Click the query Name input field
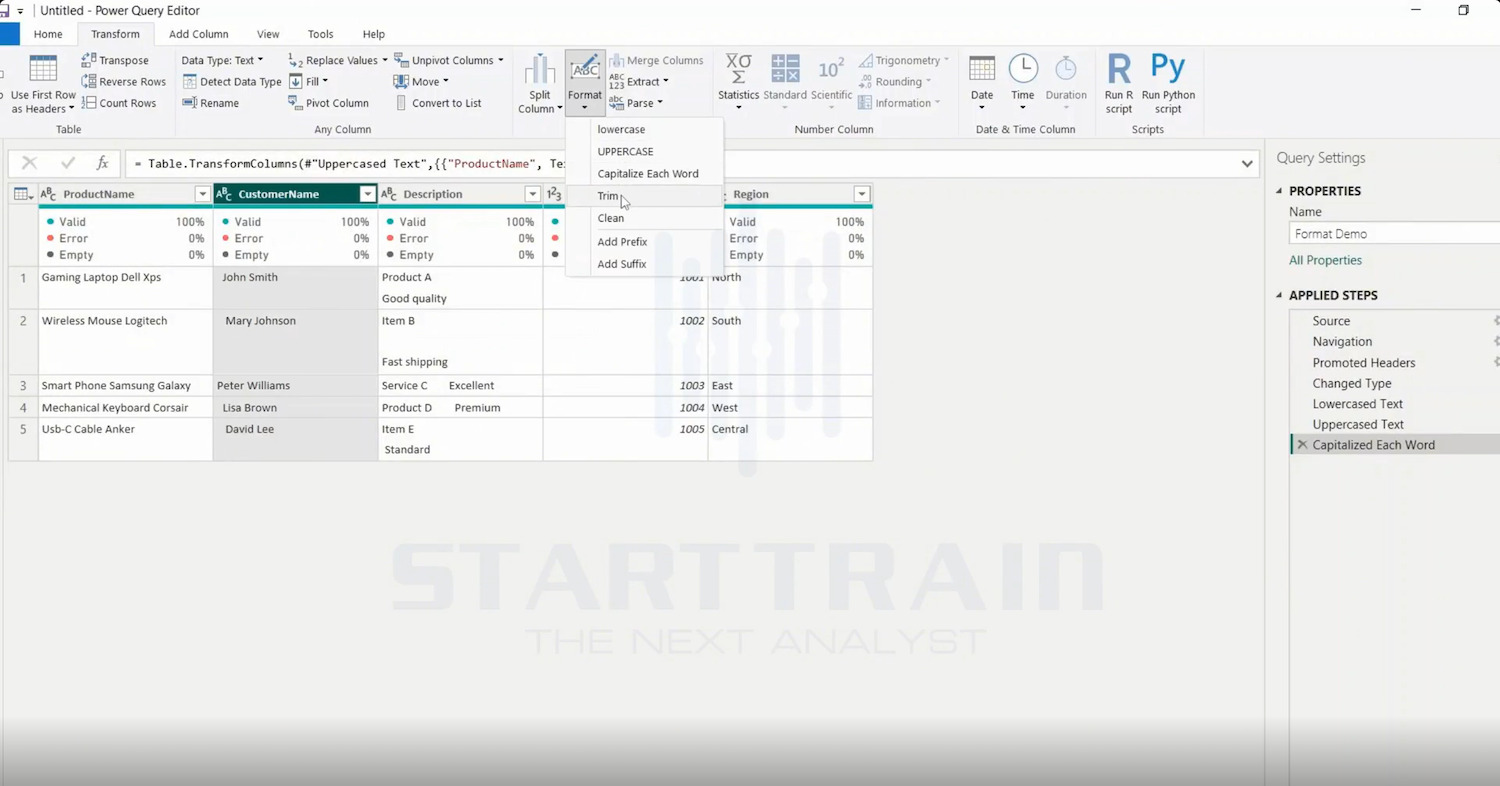Screen dimensions: 1500x786 [x=1394, y=234]
